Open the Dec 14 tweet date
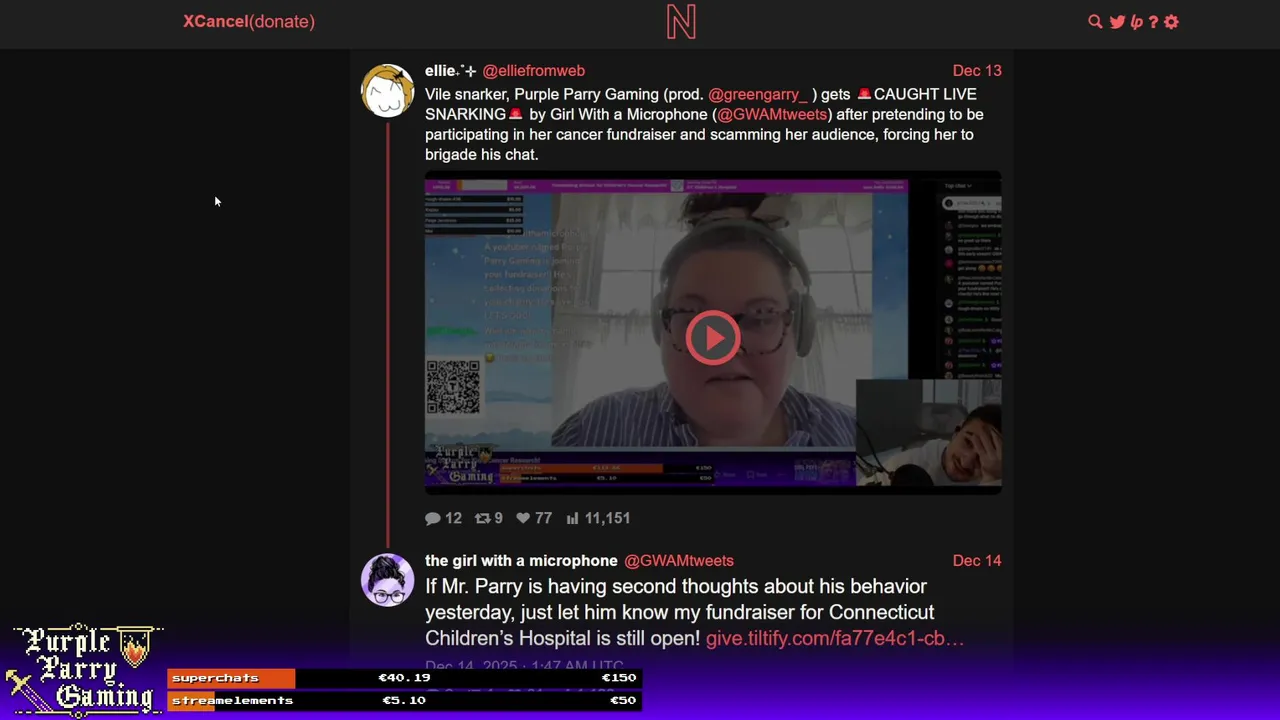 (x=977, y=561)
